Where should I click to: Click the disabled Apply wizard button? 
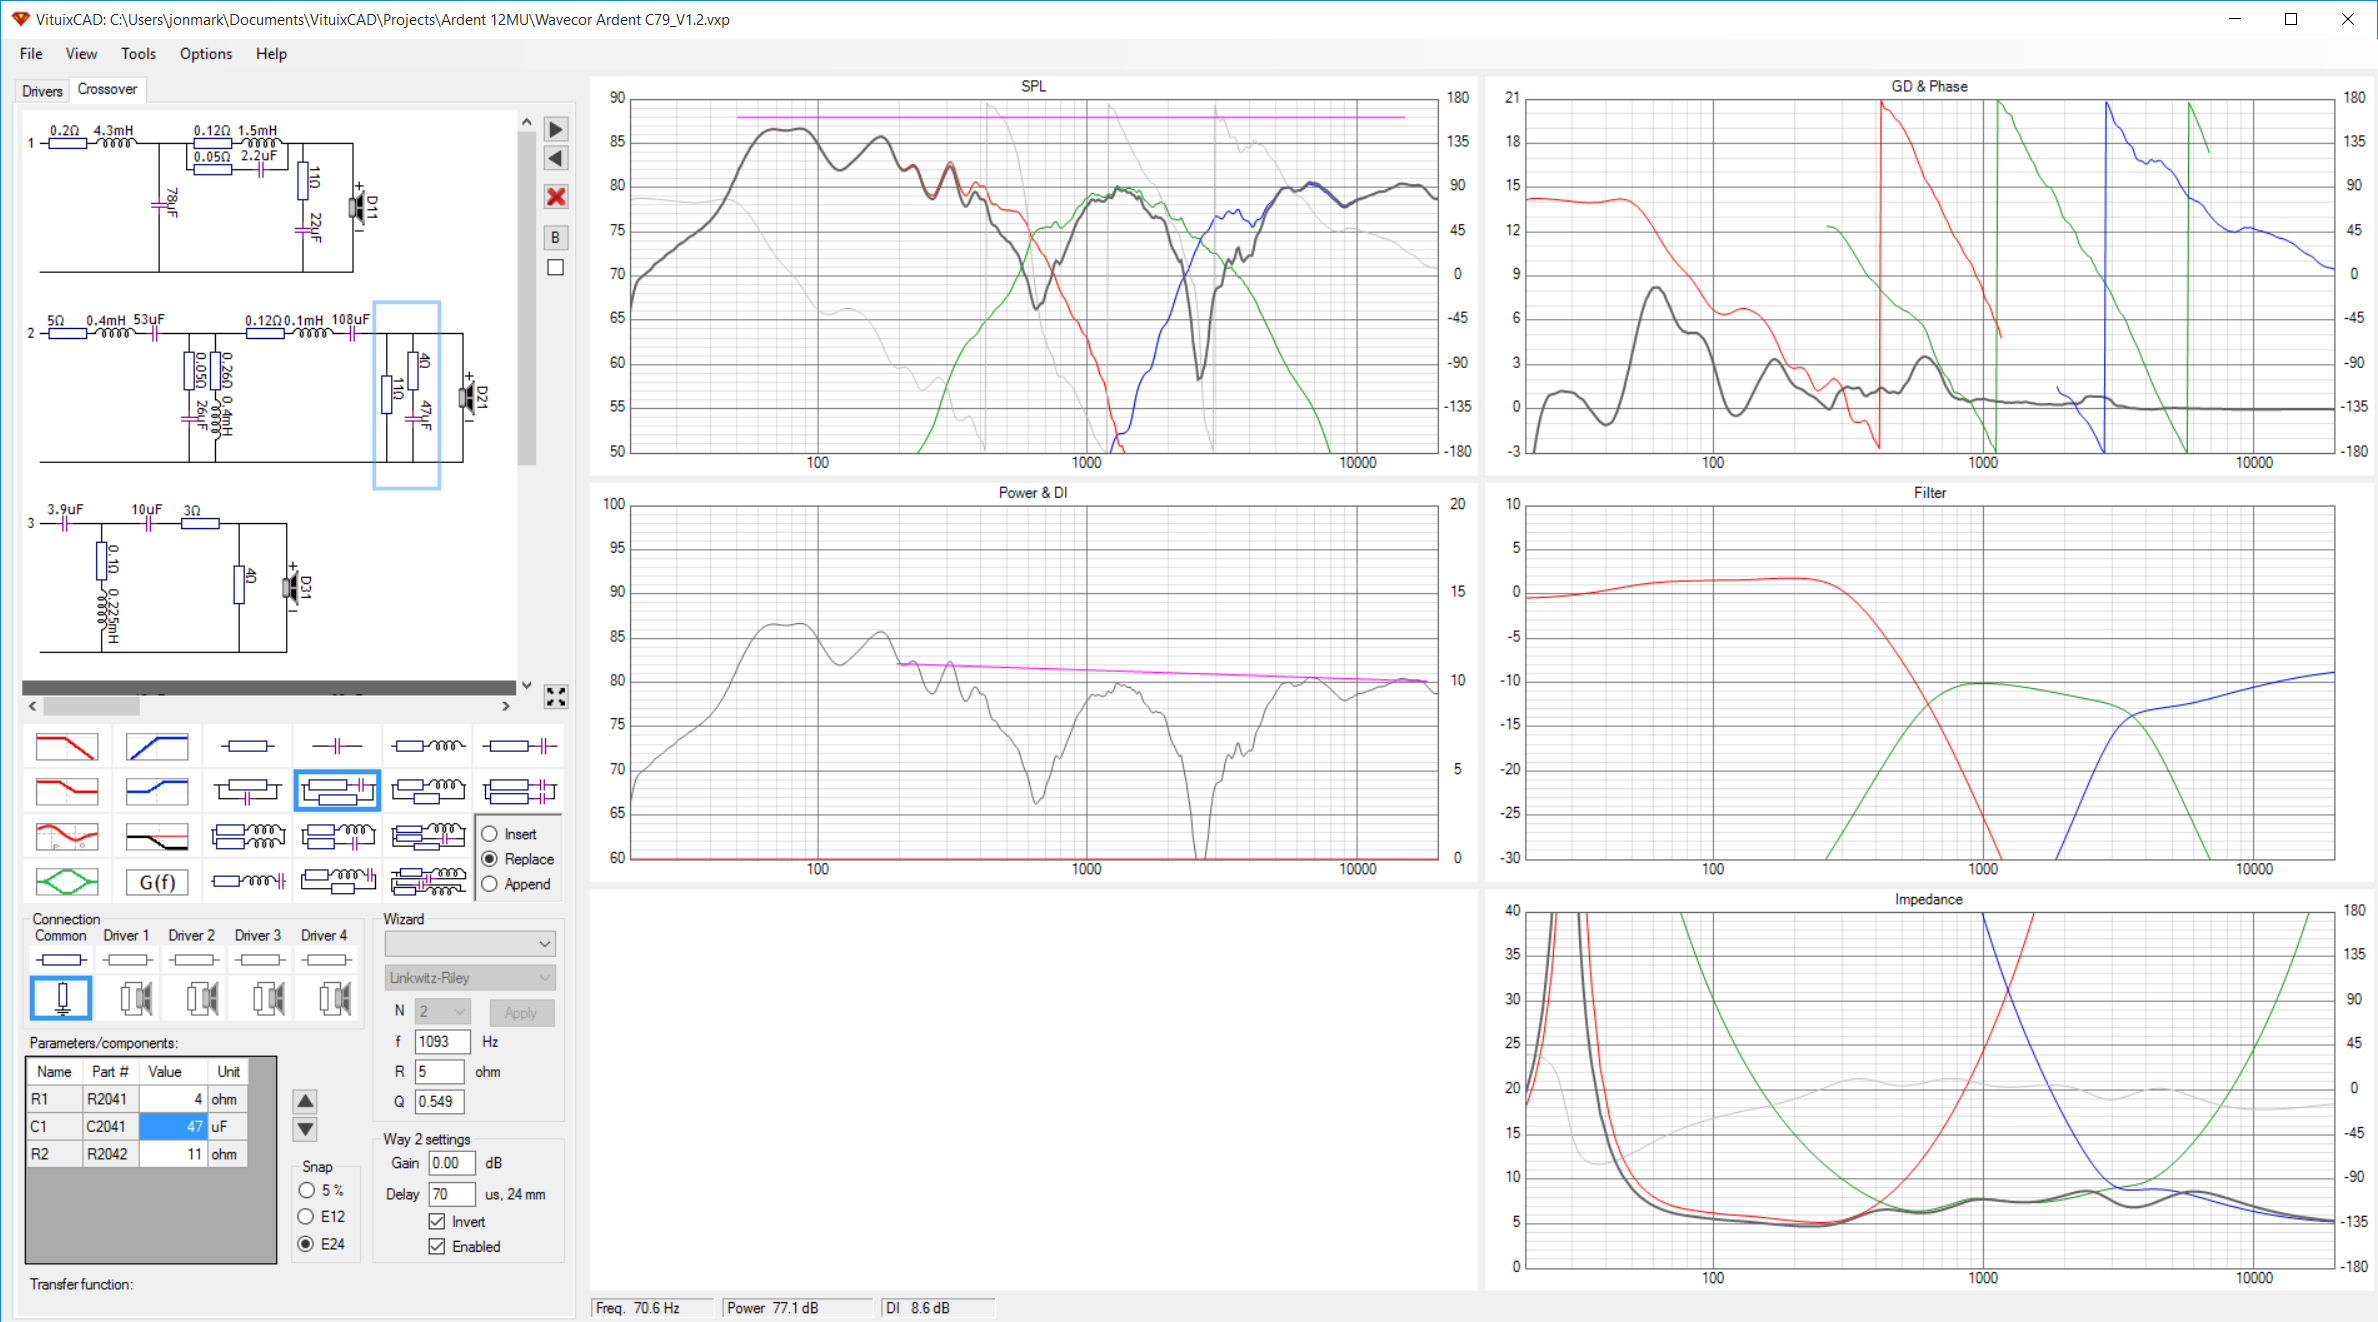[x=520, y=1013]
